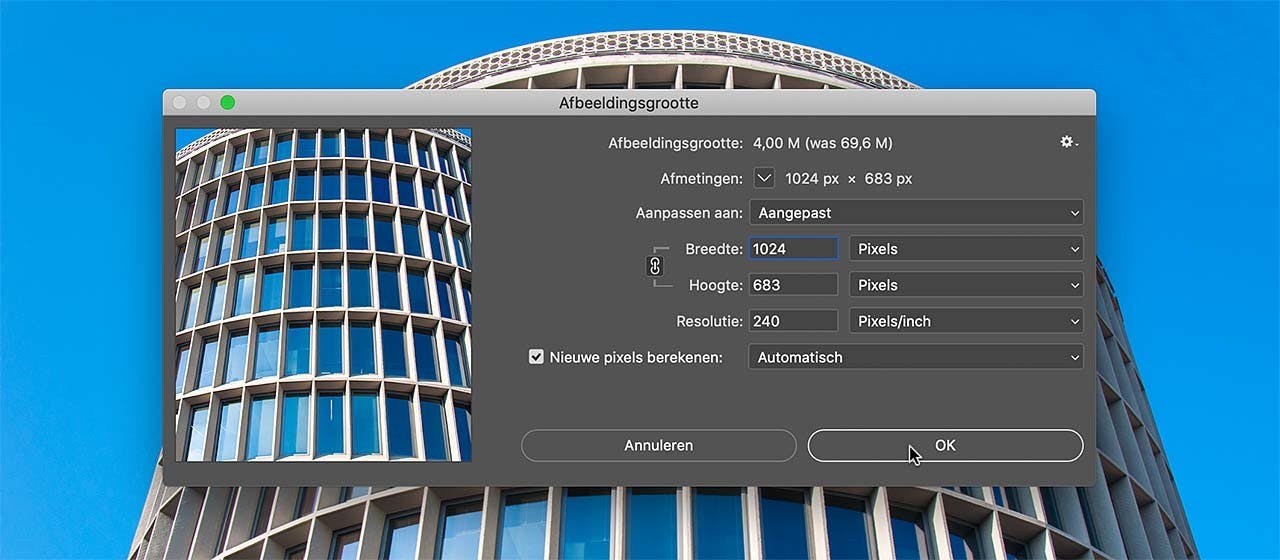Open the Breedte units dropdown
Viewport: 1280px width, 560px height.
point(966,248)
